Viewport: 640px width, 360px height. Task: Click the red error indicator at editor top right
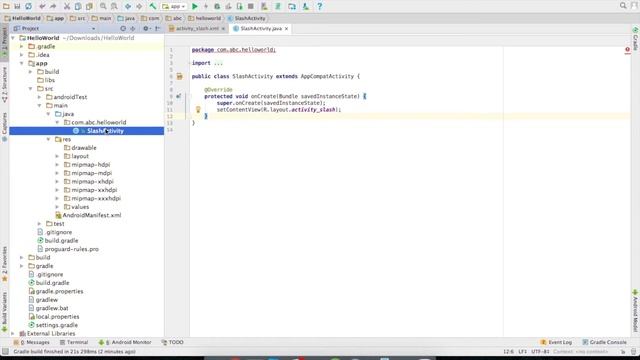click(627, 49)
